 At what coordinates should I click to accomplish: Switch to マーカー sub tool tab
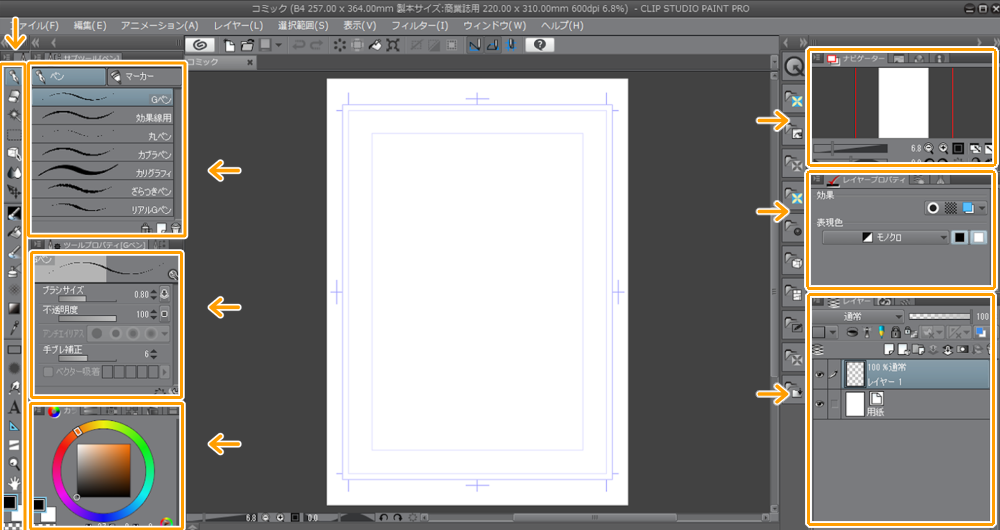tap(144, 77)
